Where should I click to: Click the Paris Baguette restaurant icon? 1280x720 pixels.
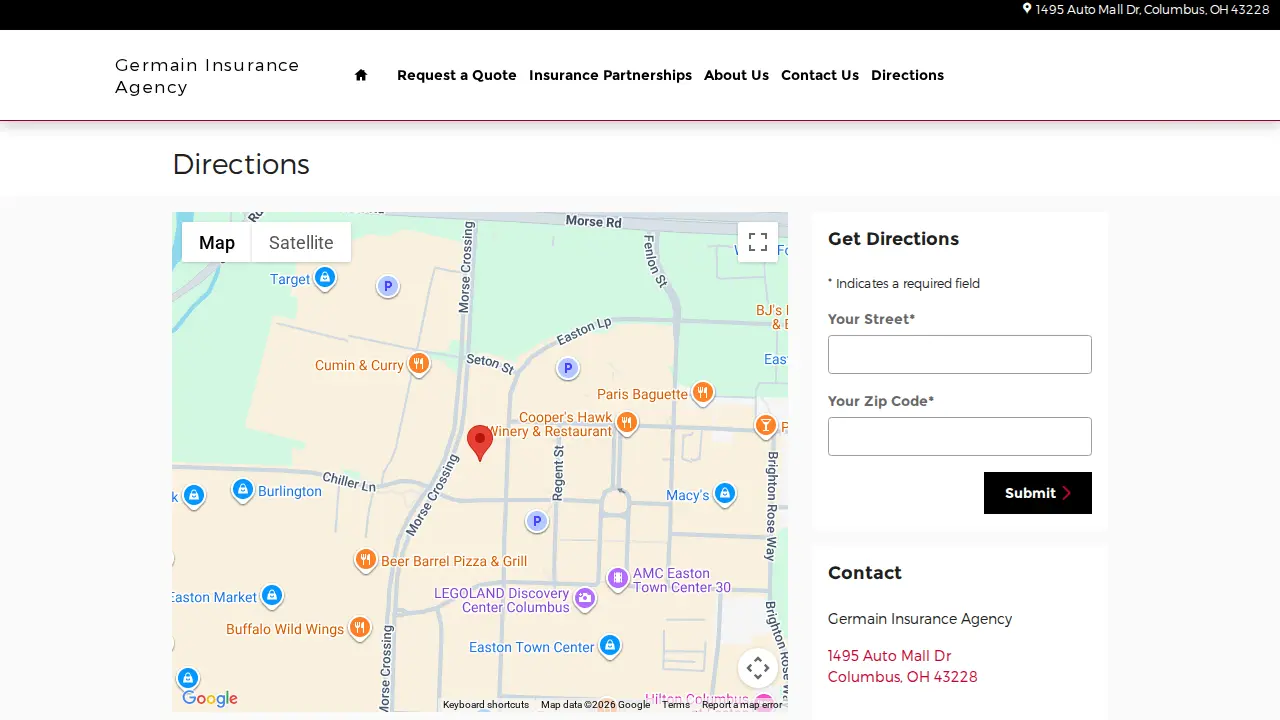click(x=703, y=393)
